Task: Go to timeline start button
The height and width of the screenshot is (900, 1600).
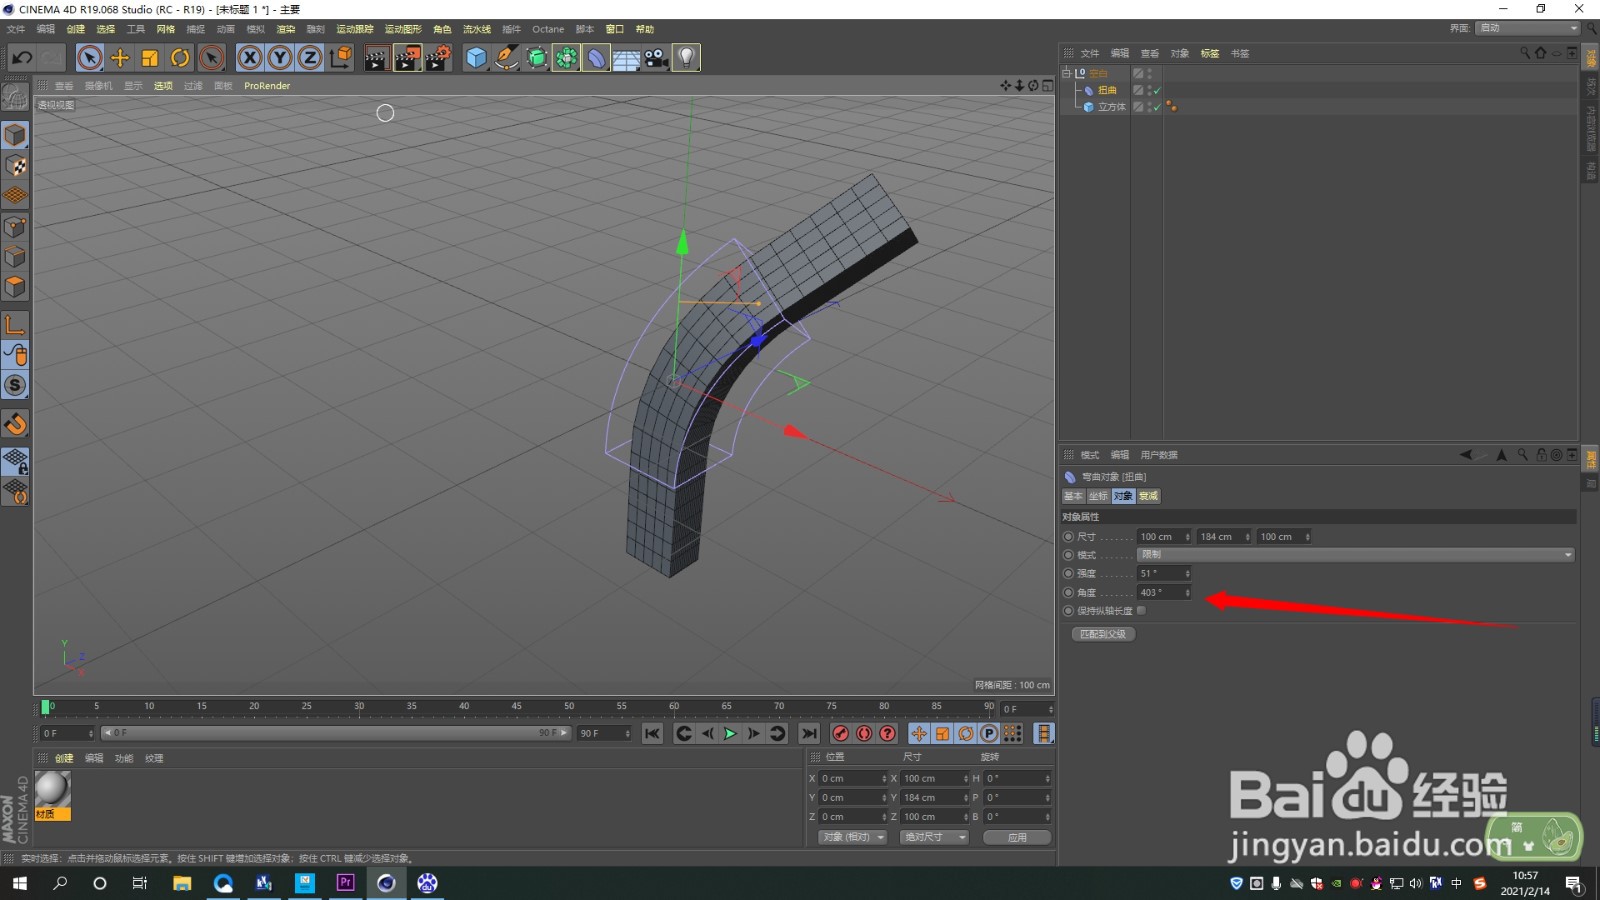Action: click(x=652, y=733)
